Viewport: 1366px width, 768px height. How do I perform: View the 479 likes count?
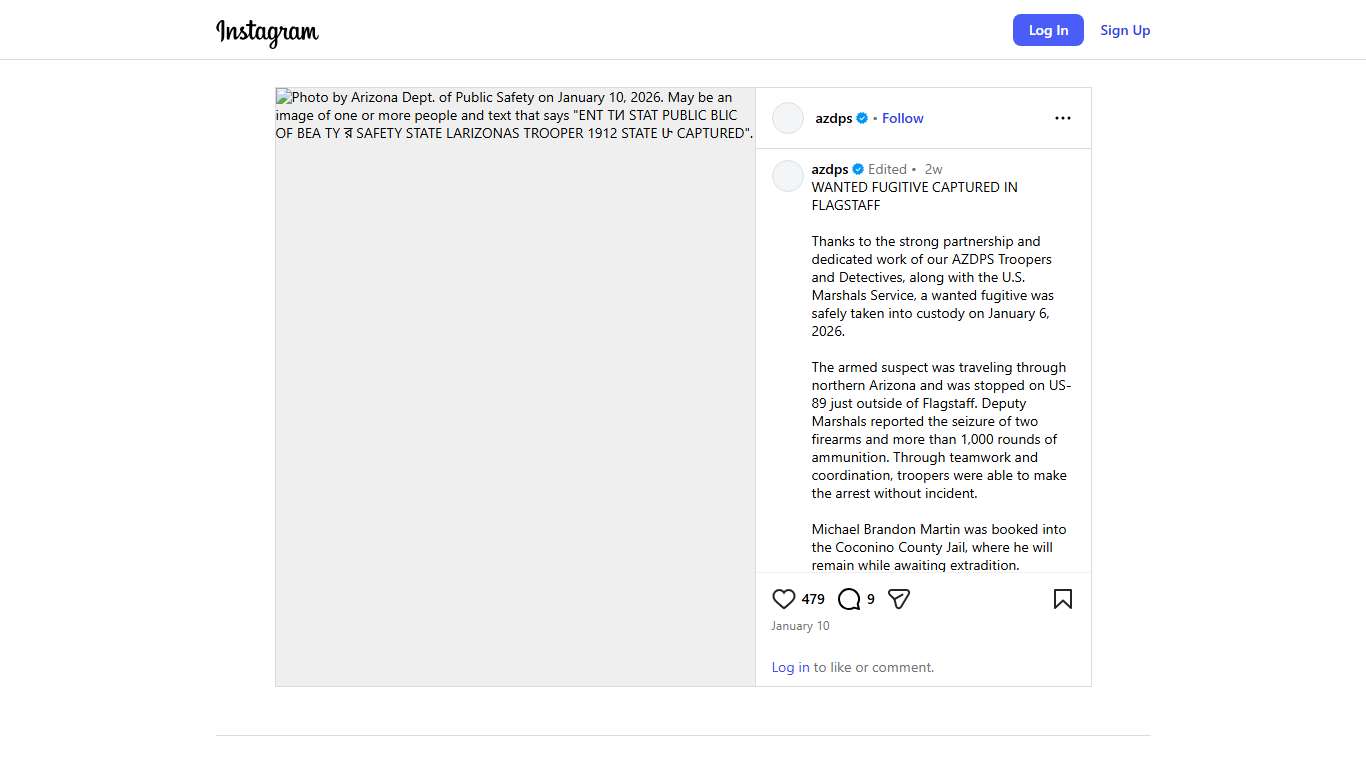coord(813,599)
